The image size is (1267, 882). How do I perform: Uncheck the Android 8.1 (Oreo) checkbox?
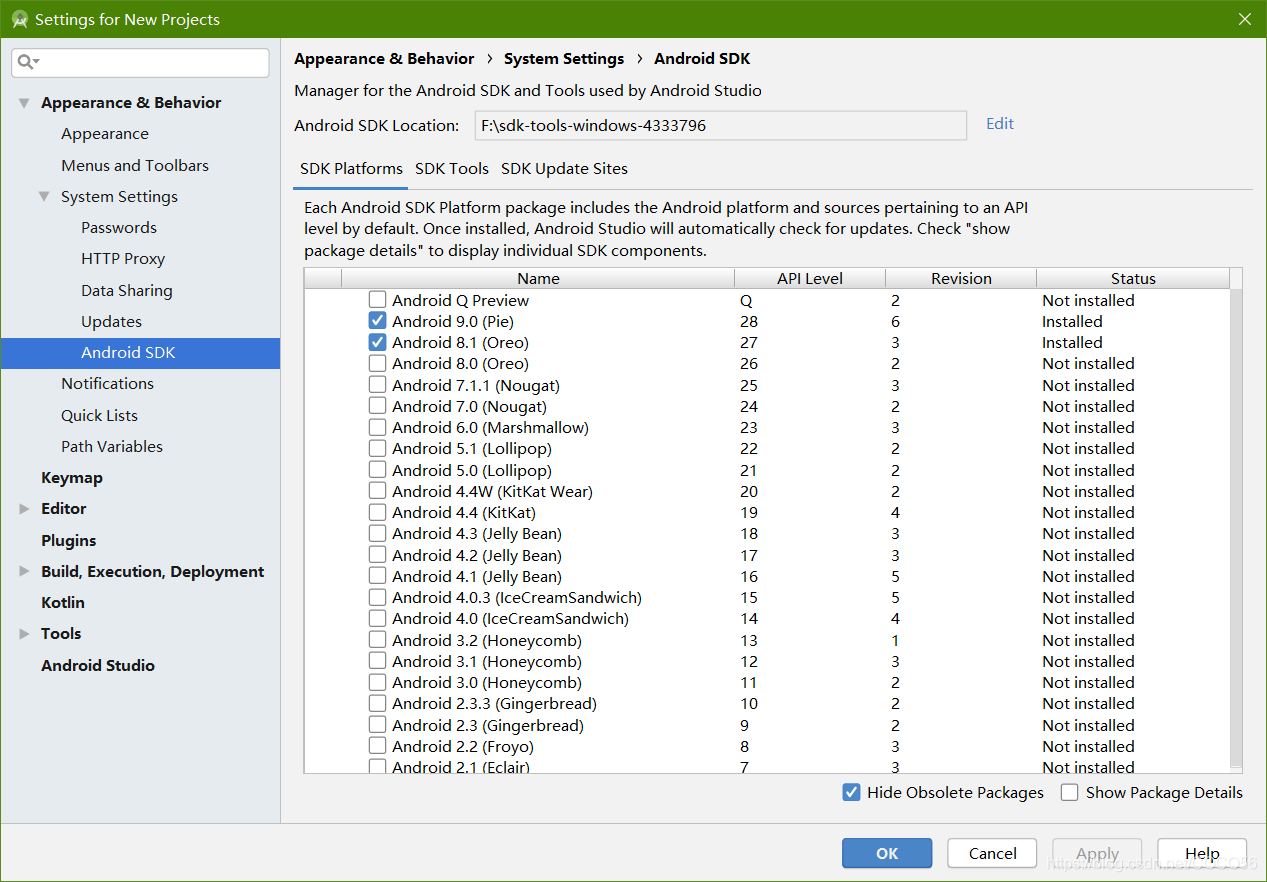(x=377, y=342)
